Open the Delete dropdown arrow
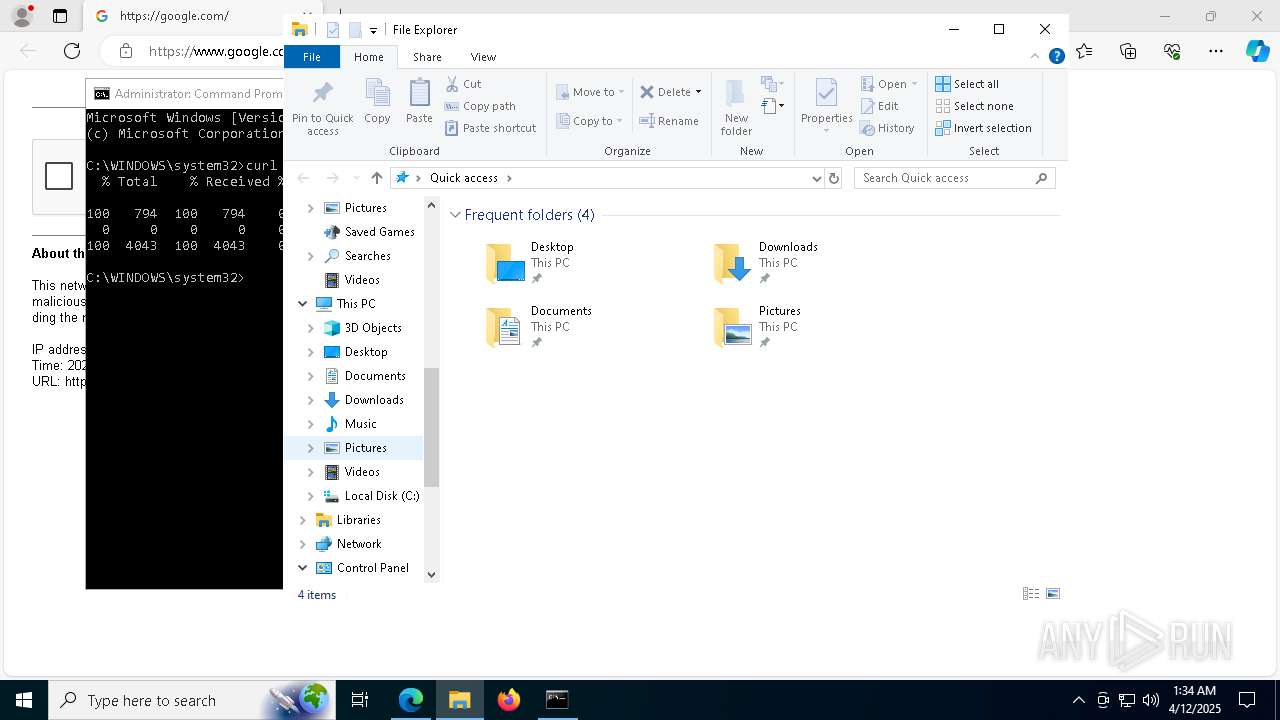 click(x=698, y=92)
